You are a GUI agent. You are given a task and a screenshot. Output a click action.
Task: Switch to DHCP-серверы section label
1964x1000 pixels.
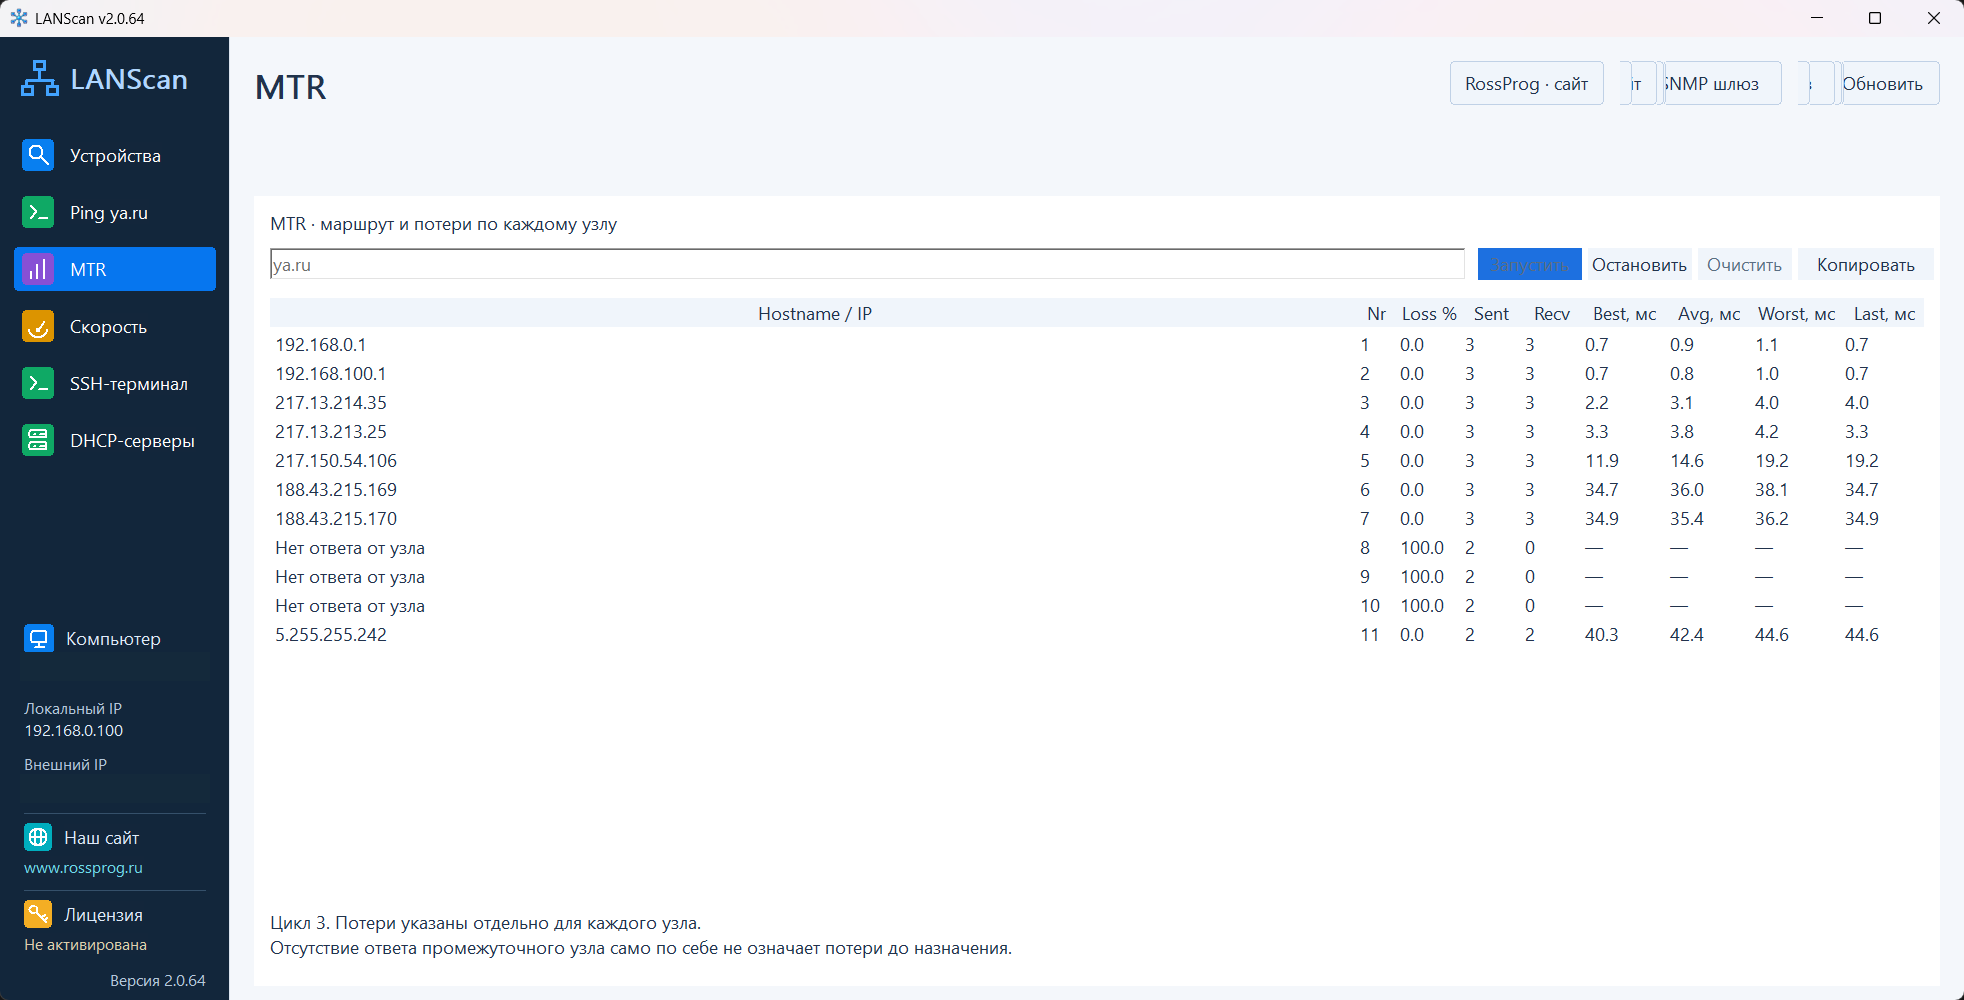point(132,441)
